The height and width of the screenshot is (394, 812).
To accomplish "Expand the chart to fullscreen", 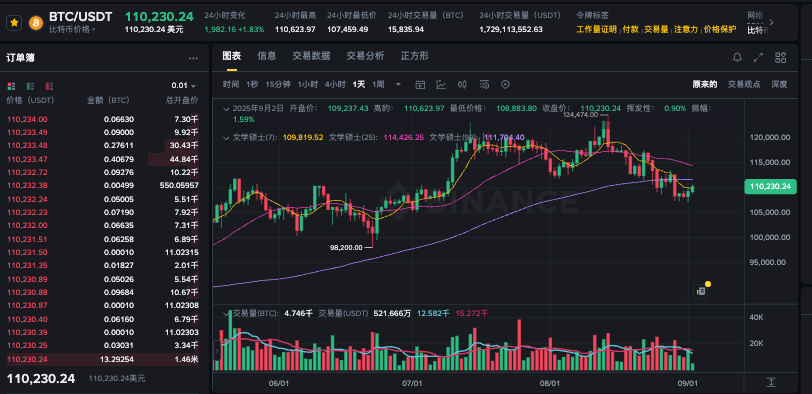I will (759, 57).
